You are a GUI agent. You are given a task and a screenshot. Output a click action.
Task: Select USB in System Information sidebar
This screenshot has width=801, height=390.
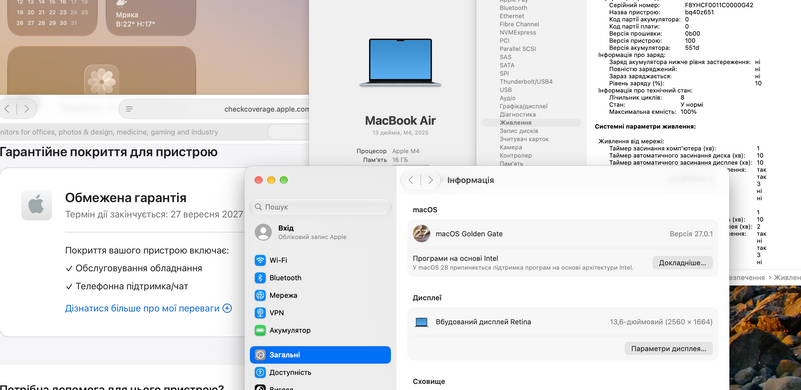pyautogui.click(x=506, y=89)
